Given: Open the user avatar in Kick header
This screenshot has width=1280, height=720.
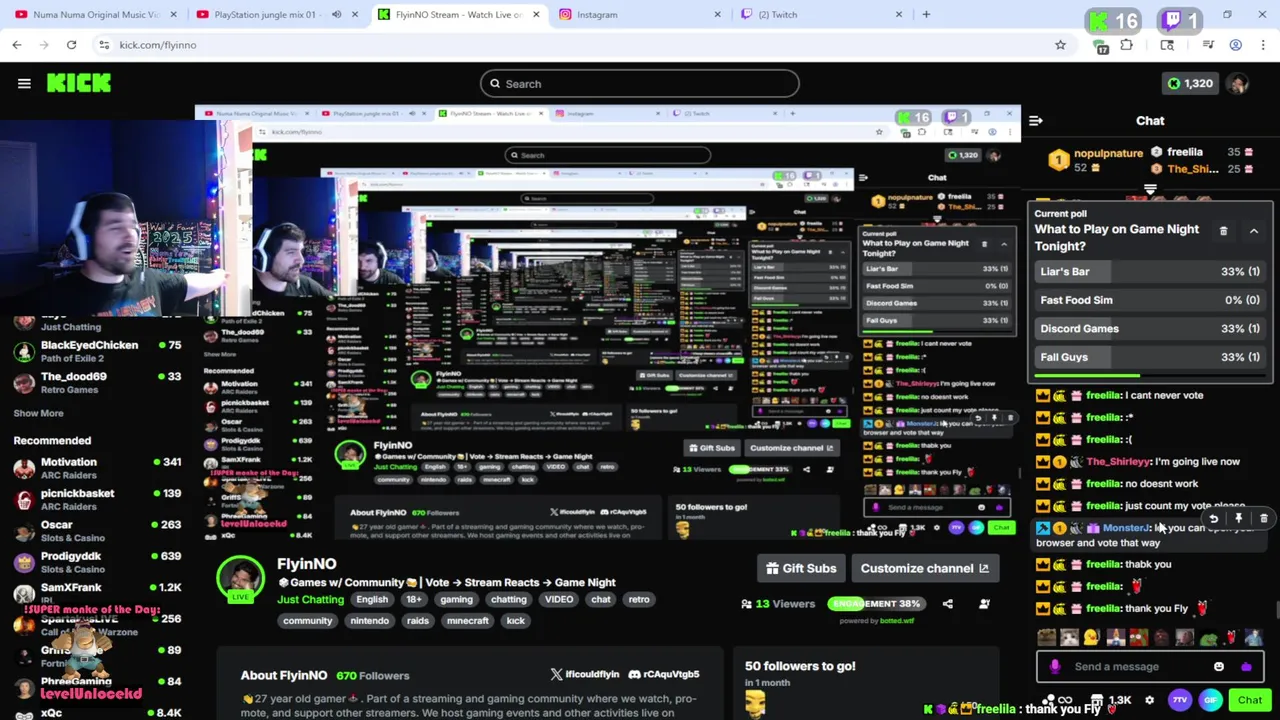Looking at the screenshot, I should (1239, 84).
